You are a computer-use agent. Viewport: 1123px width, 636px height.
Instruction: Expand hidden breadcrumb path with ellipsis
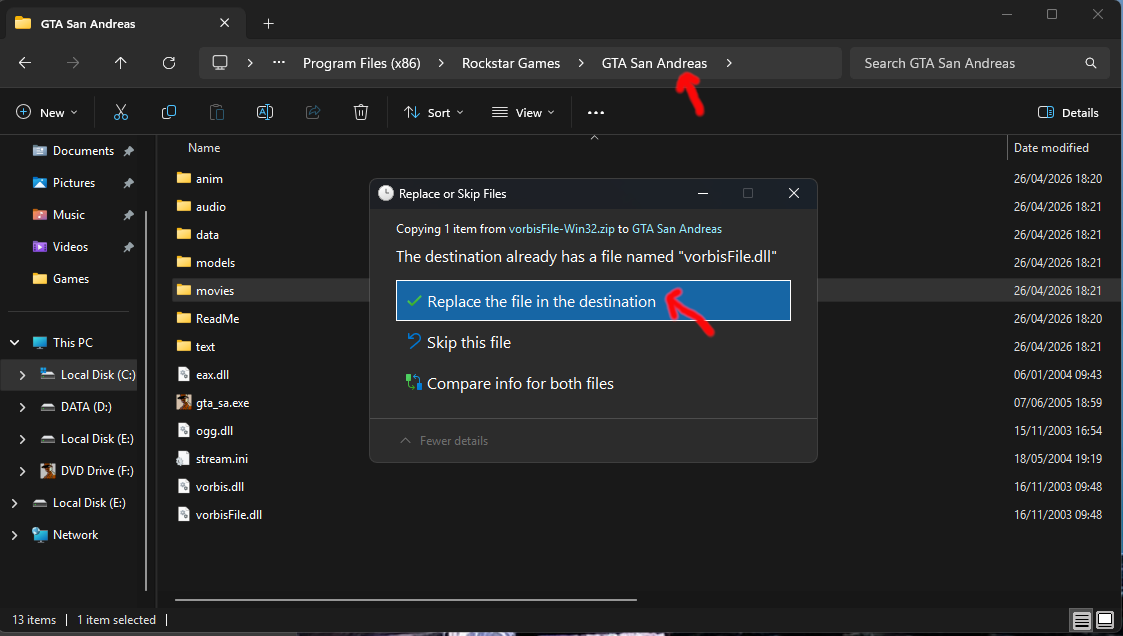[279, 63]
